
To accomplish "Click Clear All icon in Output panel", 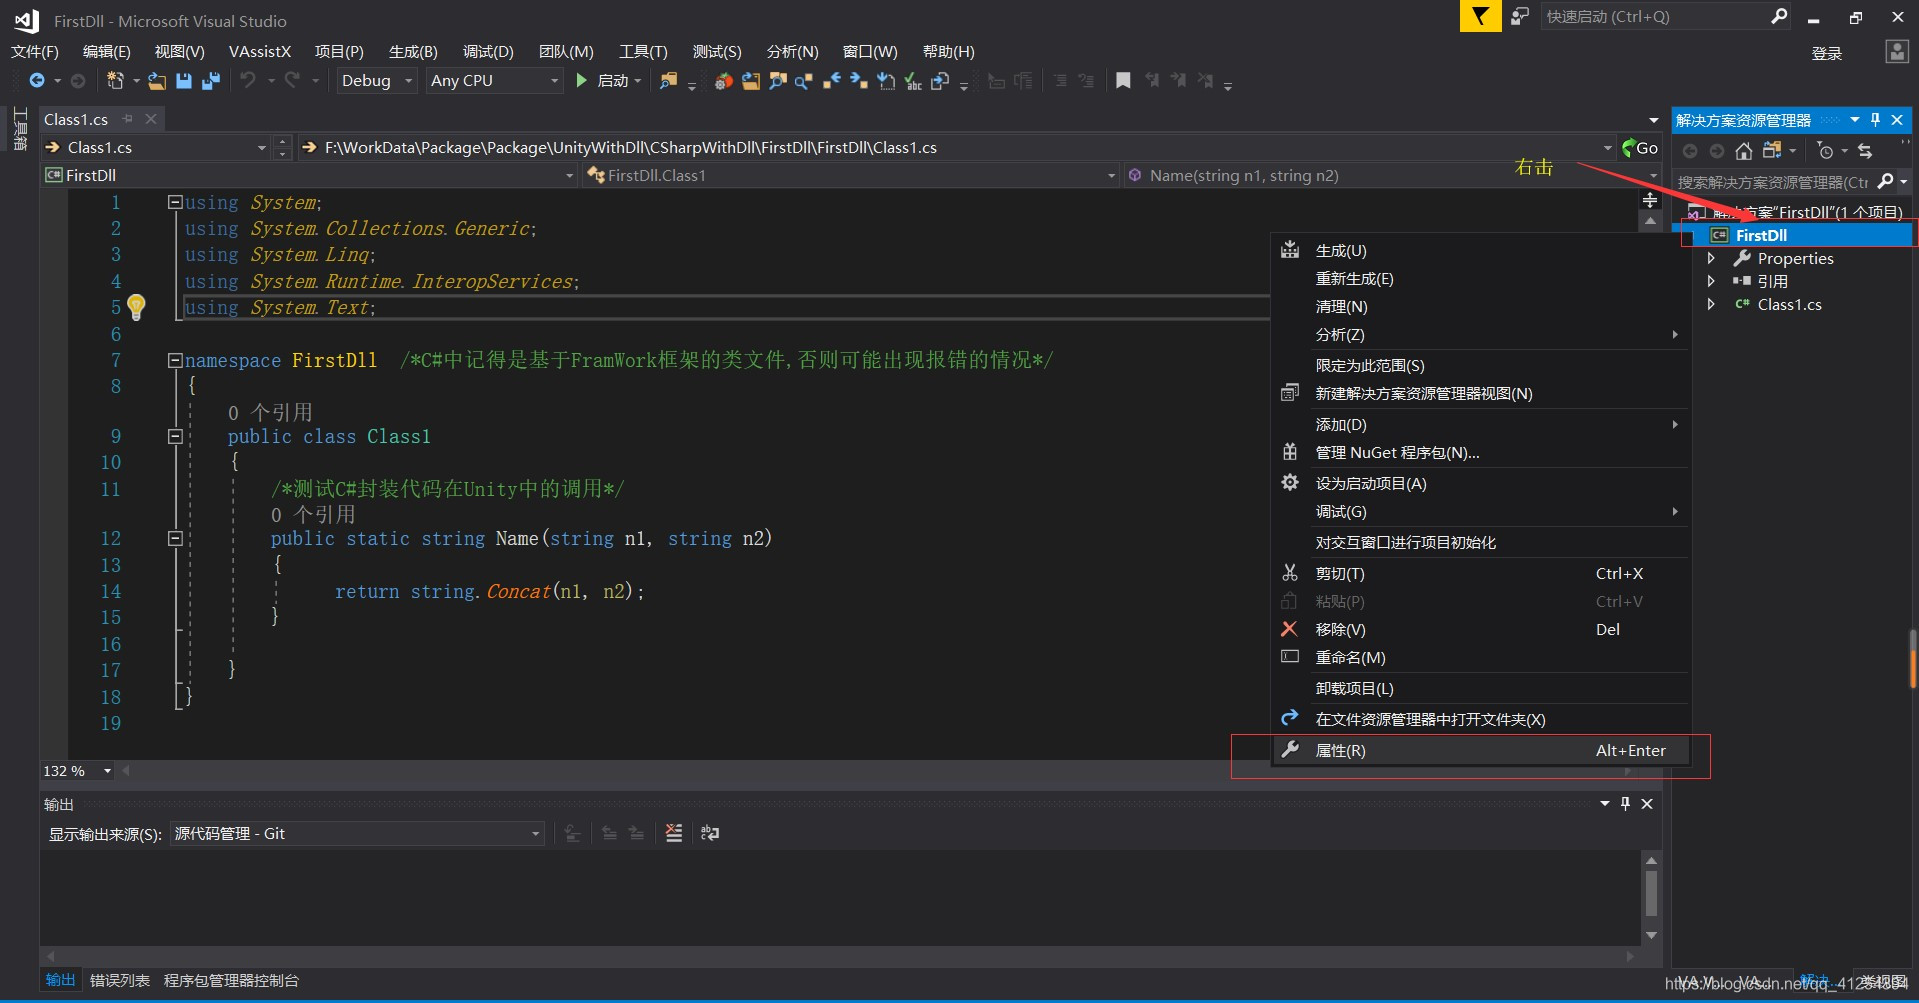I will (674, 833).
